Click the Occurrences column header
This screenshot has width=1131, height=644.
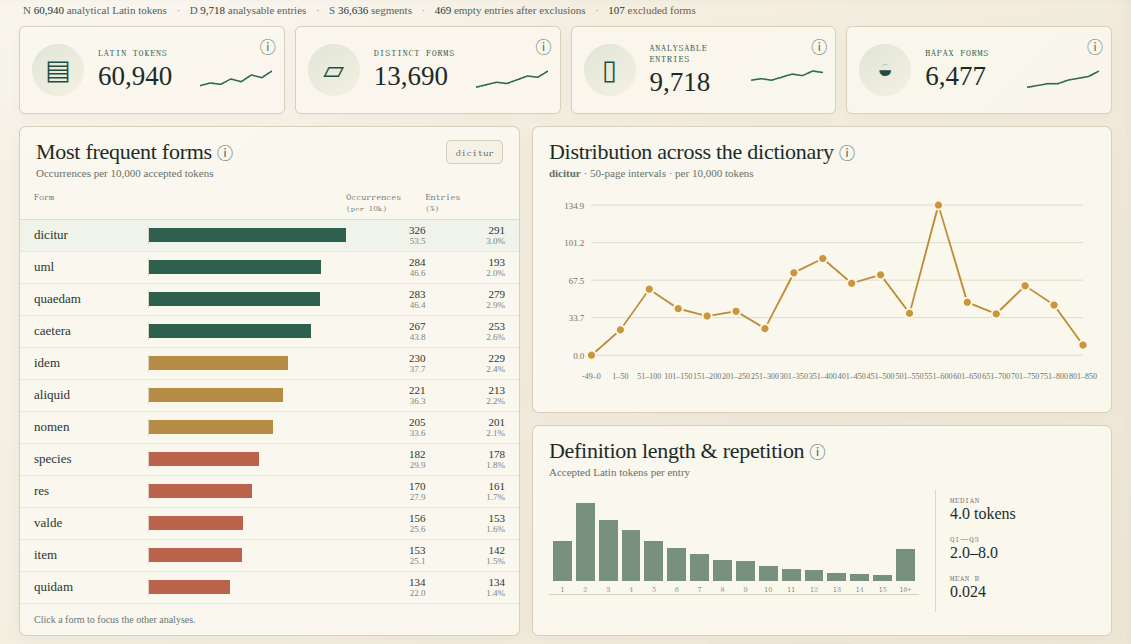point(373,203)
